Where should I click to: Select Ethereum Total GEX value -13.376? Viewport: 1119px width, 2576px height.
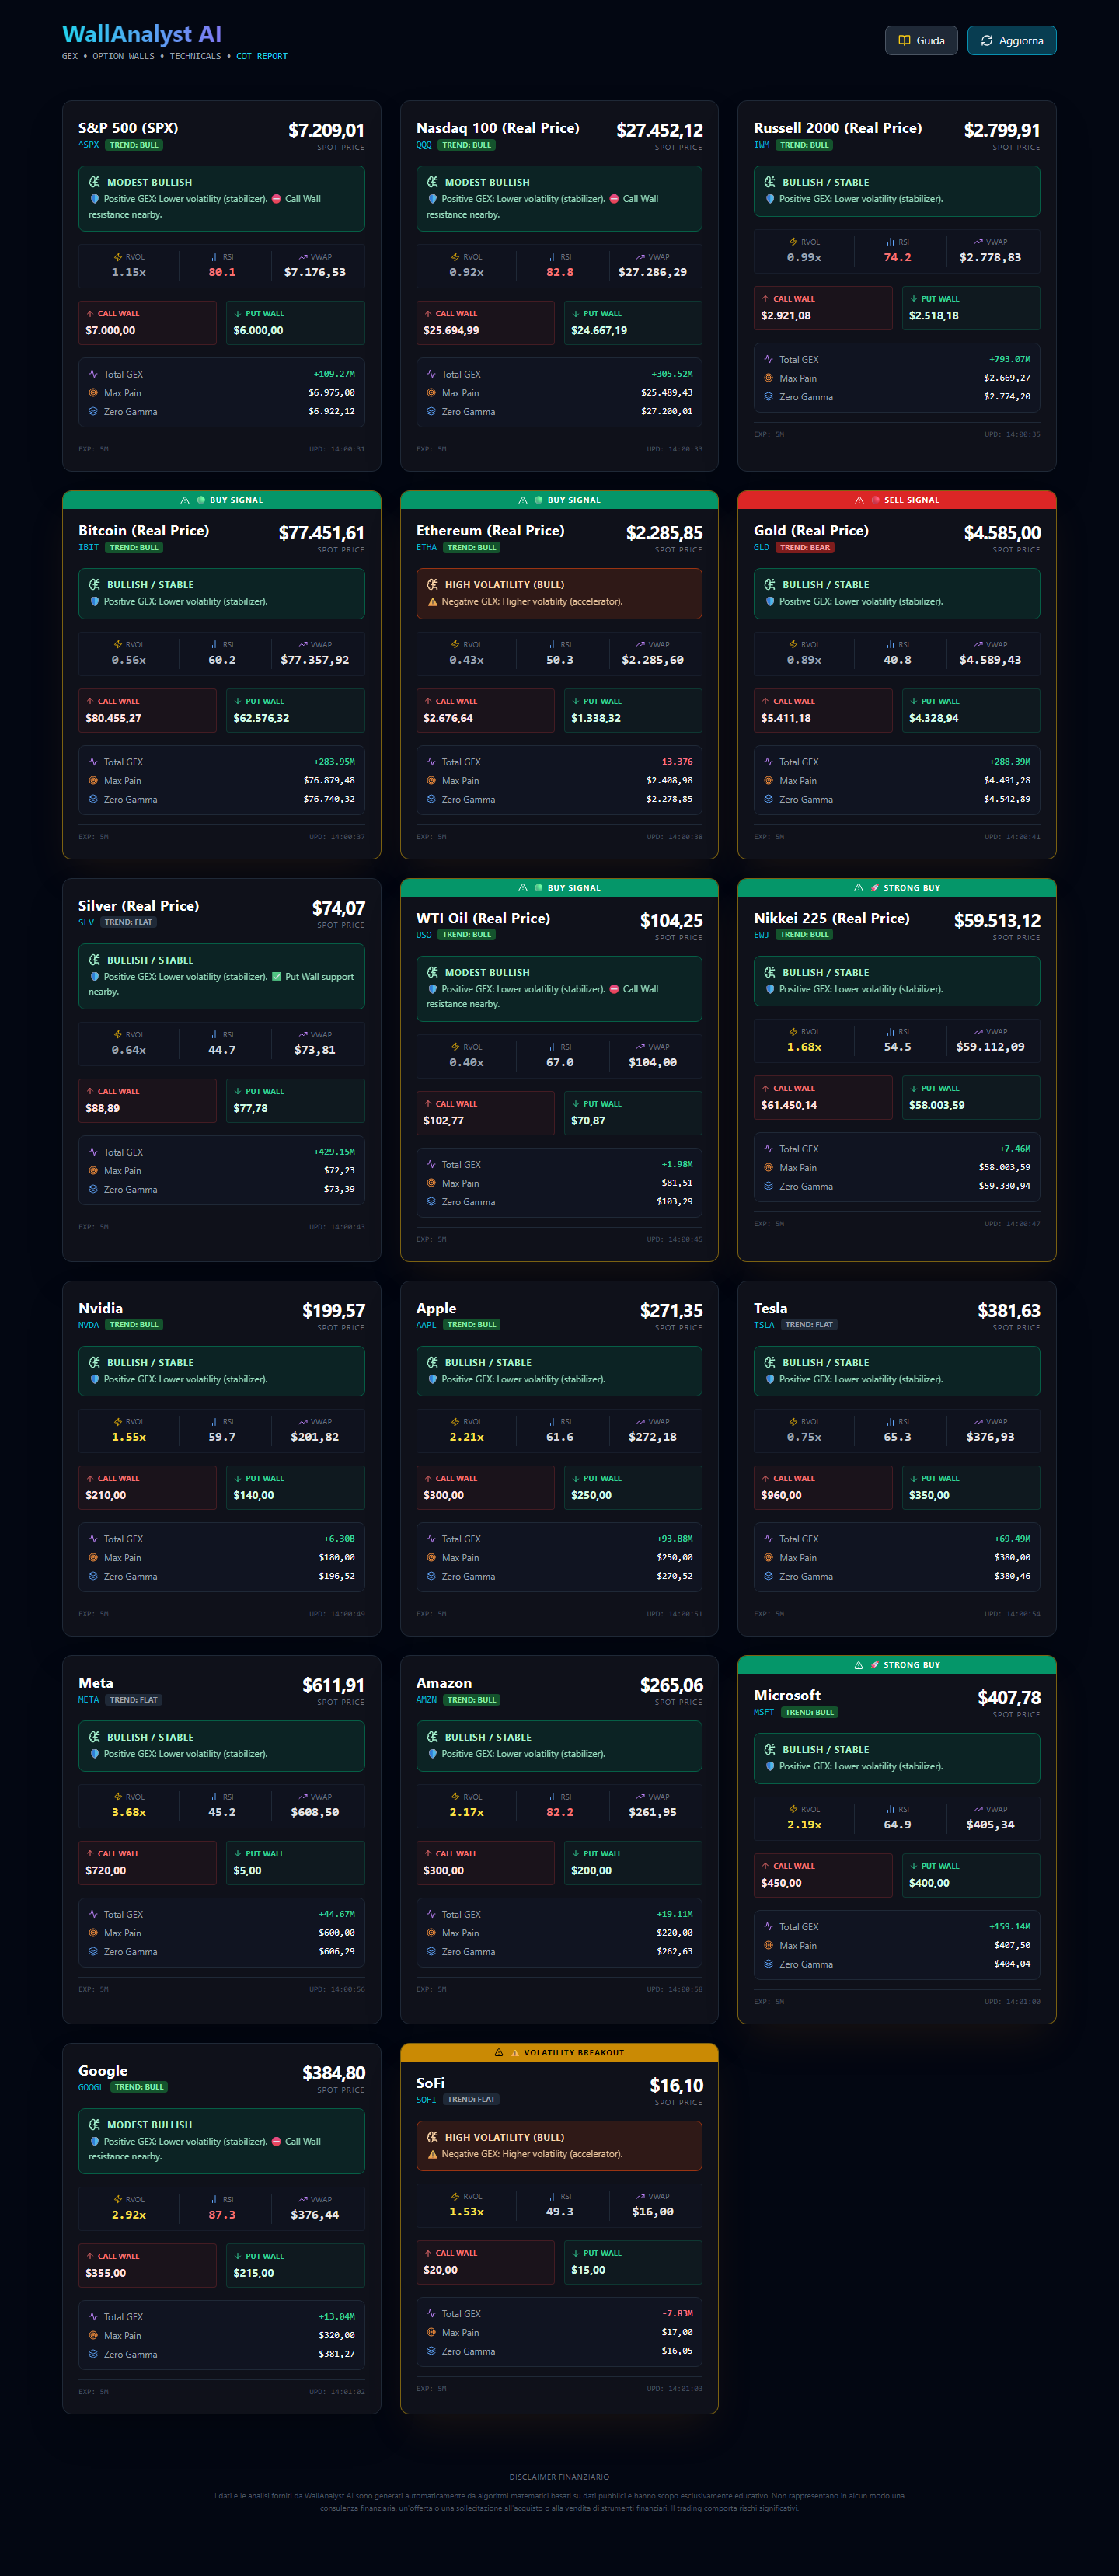coord(675,762)
